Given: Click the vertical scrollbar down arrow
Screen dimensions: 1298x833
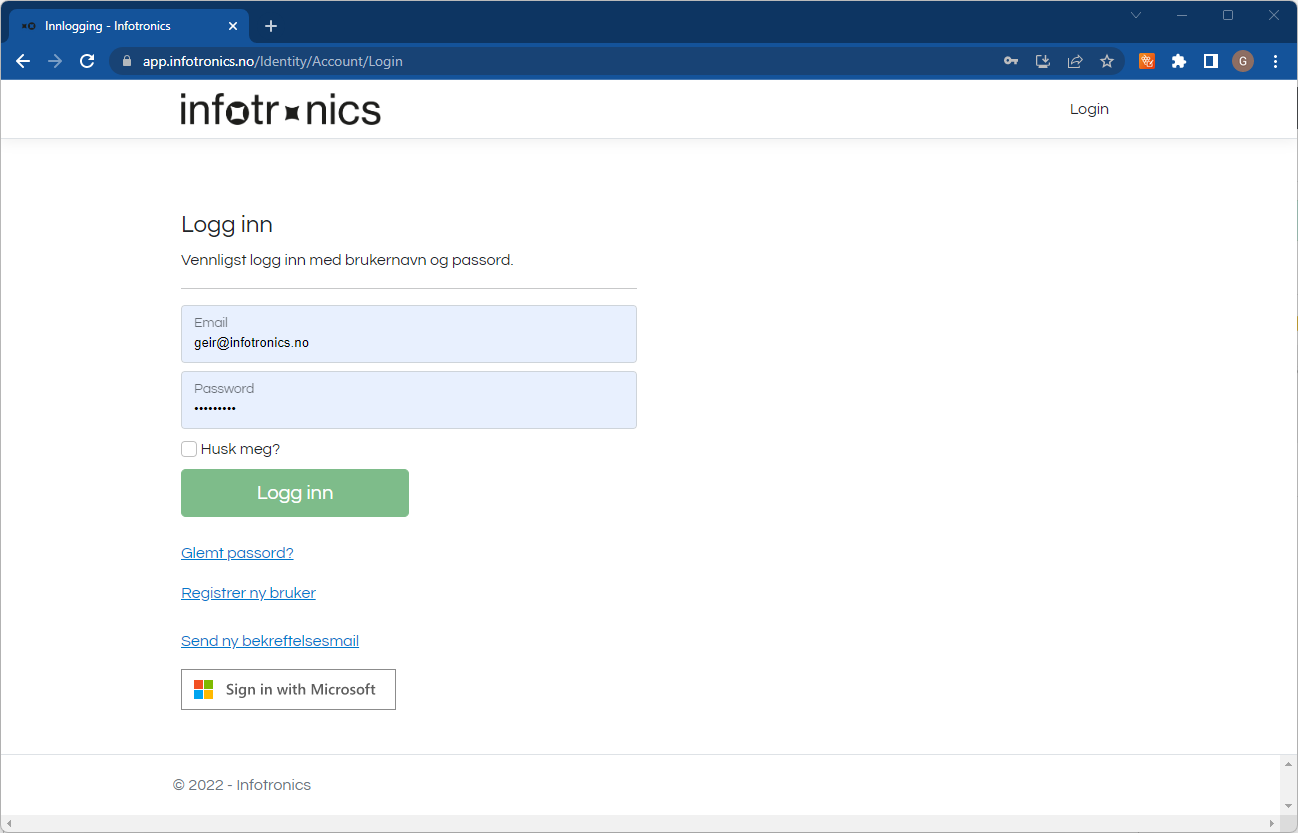Looking at the screenshot, I should click(1289, 806).
